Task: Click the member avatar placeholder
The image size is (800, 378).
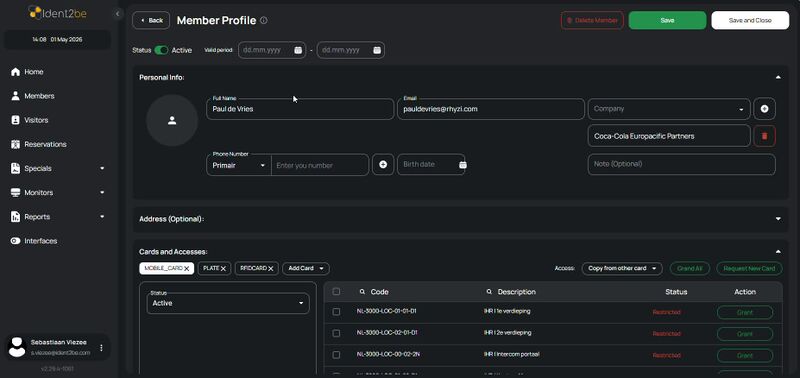Action: tap(172, 120)
